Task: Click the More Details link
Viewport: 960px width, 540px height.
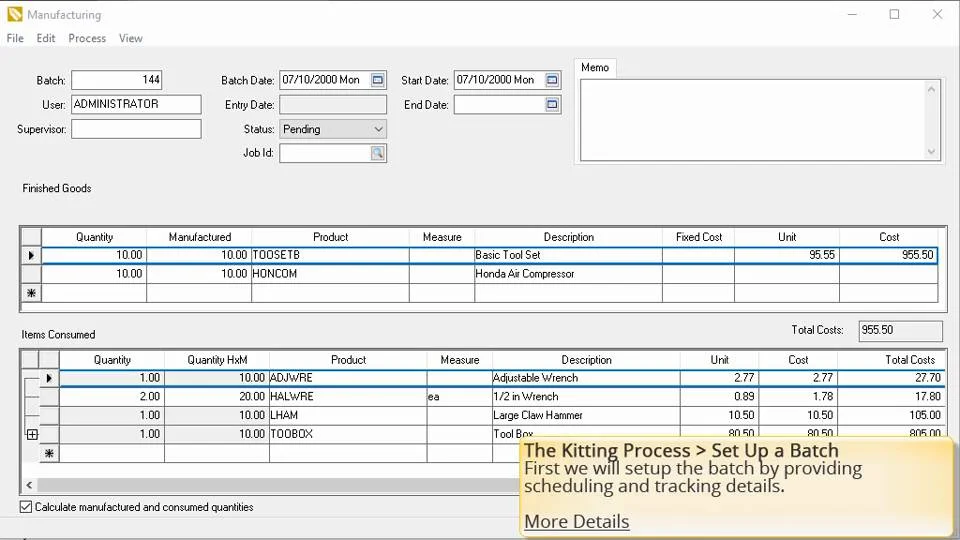Action: (x=577, y=521)
